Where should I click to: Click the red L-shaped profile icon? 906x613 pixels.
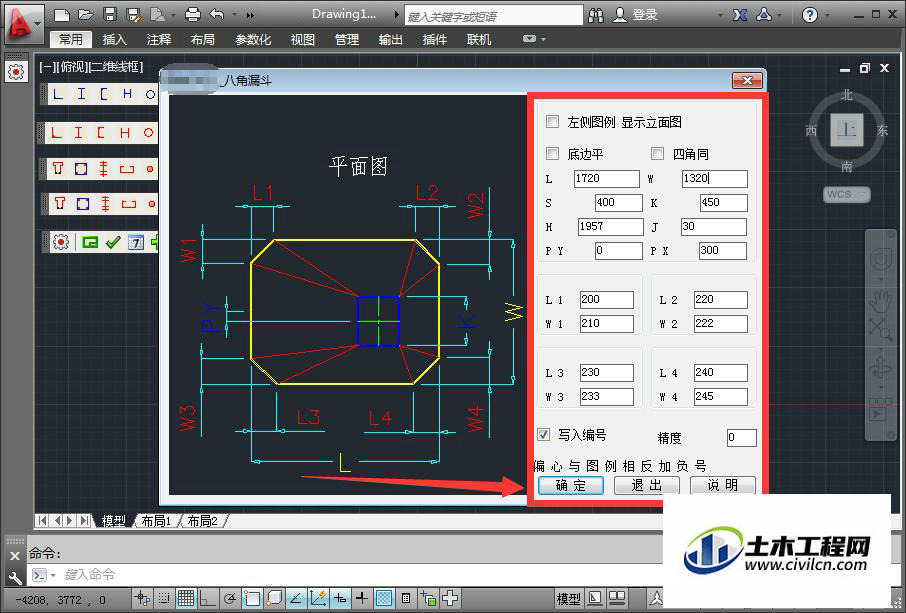[x=57, y=133]
